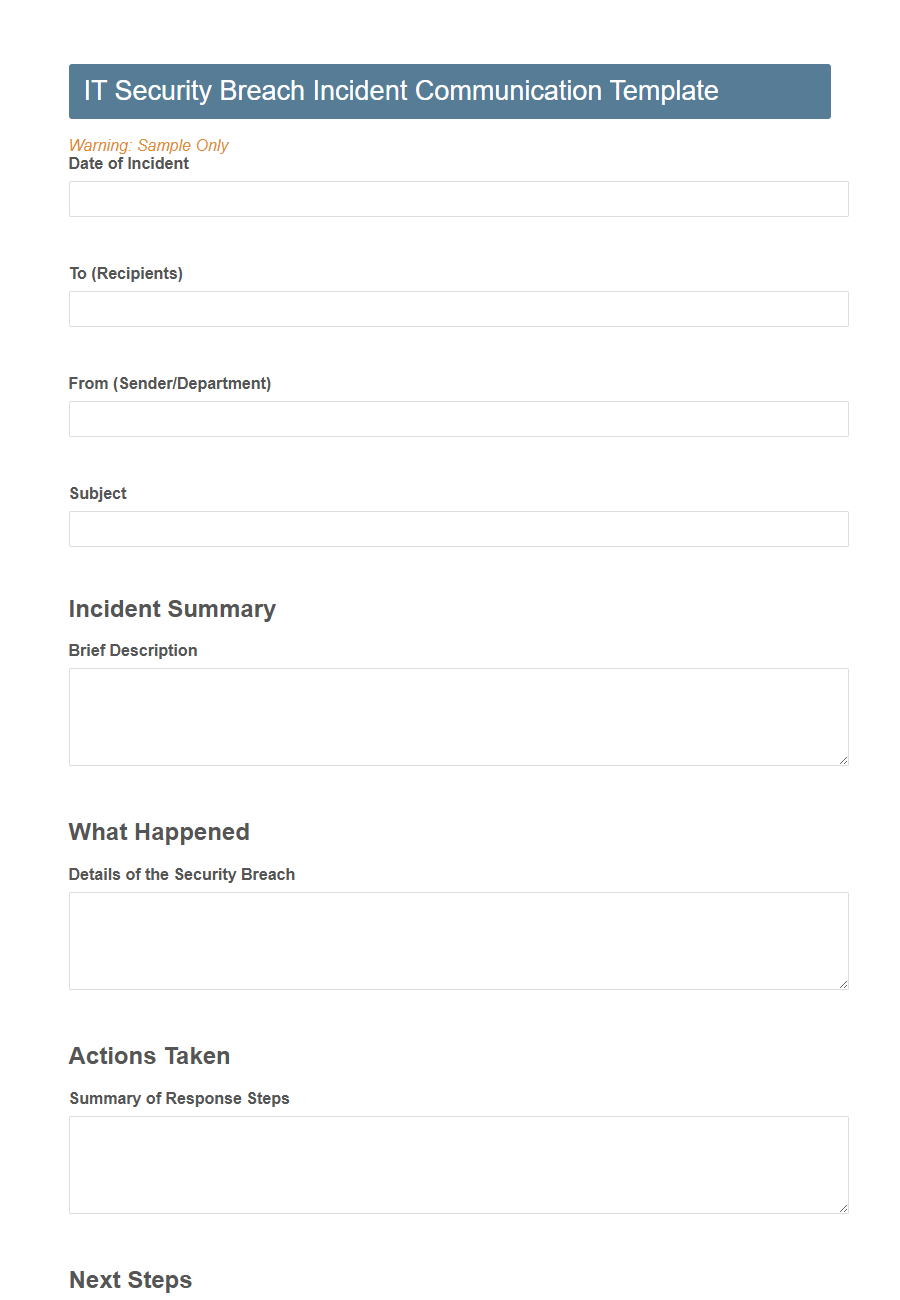Viewport: 900px width, 1300px height.
Task: Click the Incident Summary section heading
Action: 172,609
